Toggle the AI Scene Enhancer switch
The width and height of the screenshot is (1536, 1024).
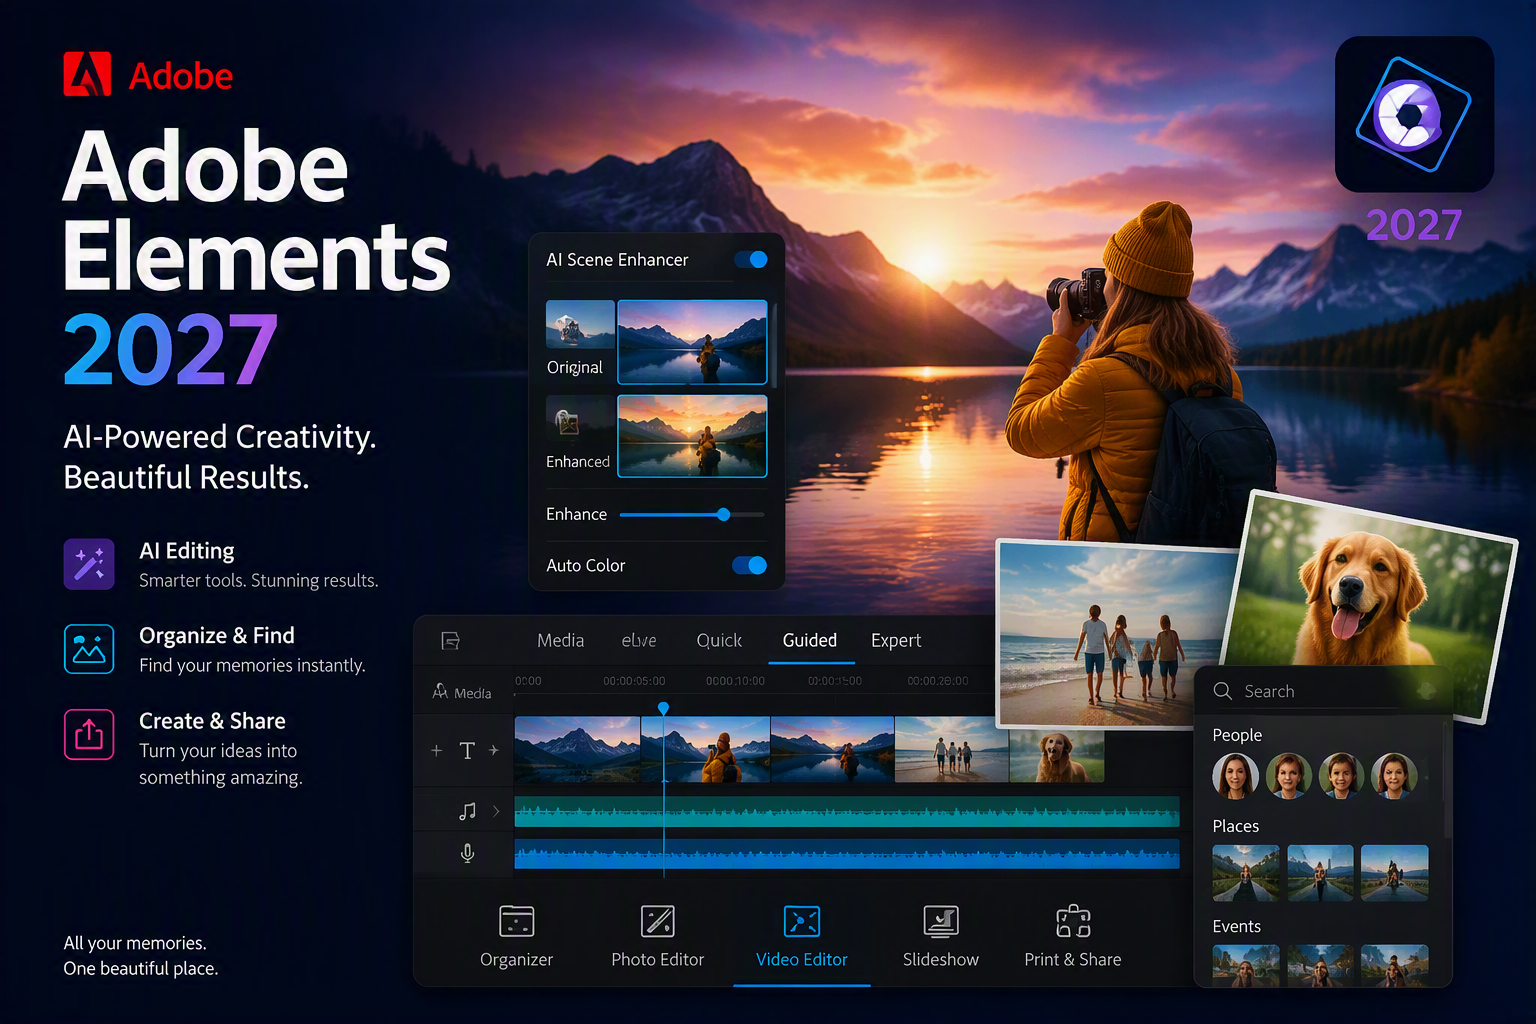[x=751, y=260]
